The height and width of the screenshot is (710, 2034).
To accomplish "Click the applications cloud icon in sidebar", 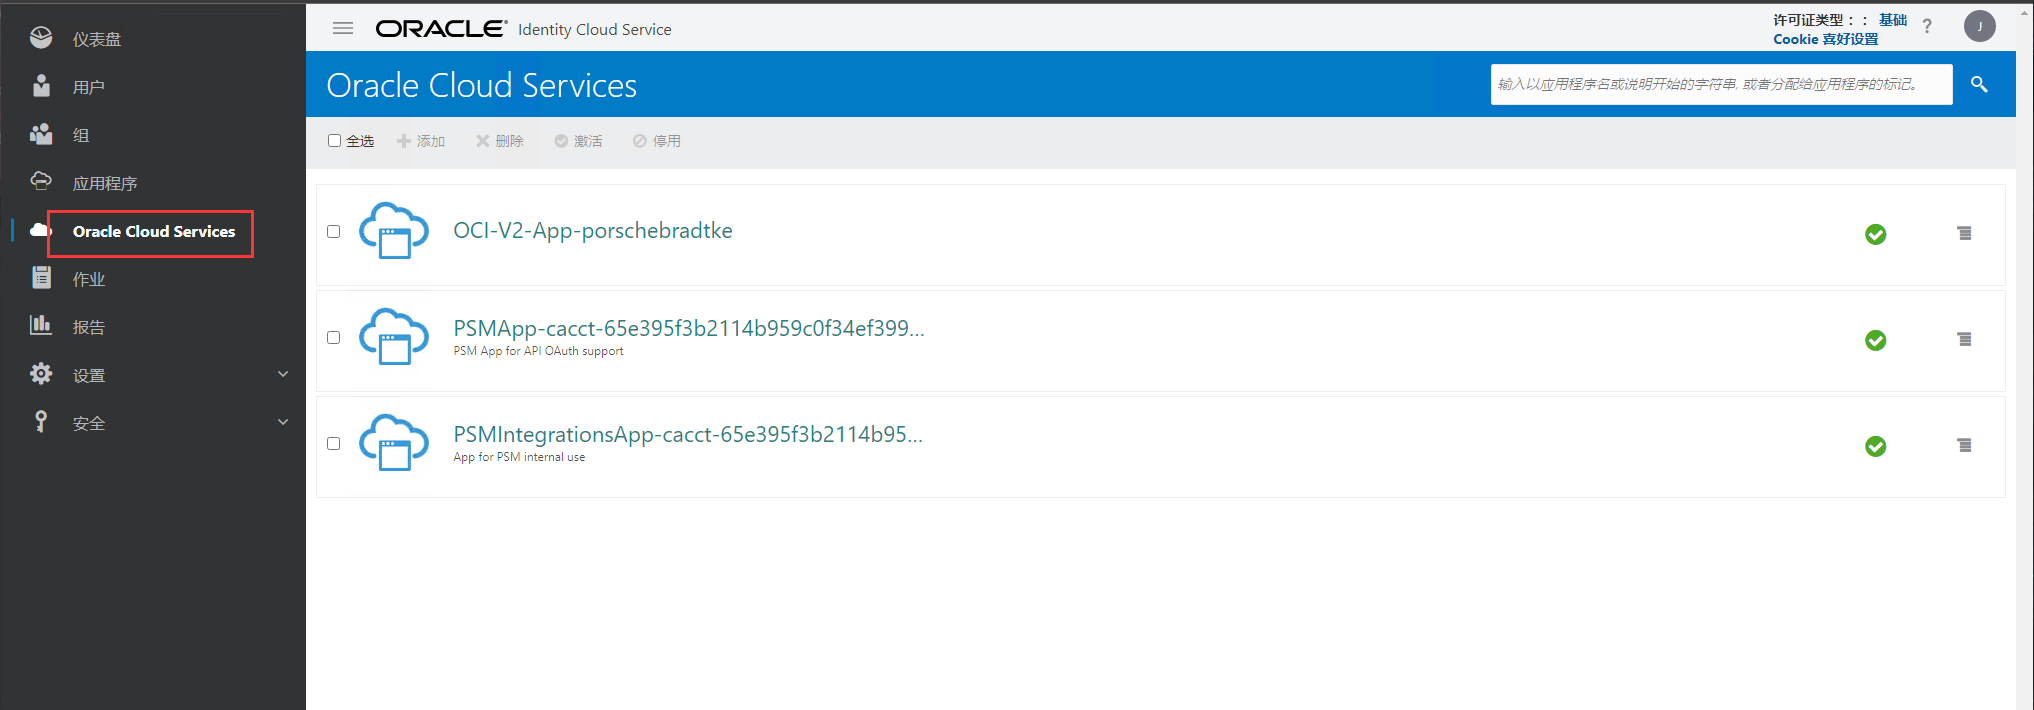I will click(x=41, y=181).
